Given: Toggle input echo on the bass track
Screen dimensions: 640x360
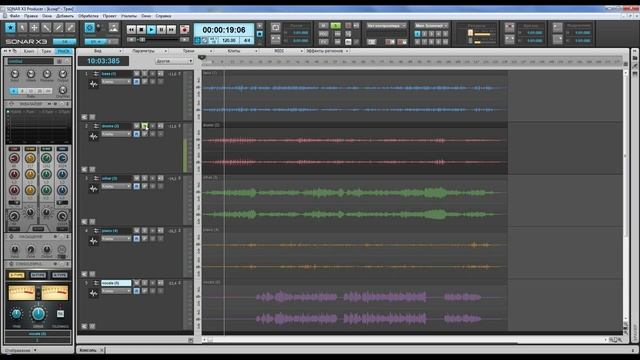Looking at the screenshot, I should tap(160, 73).
